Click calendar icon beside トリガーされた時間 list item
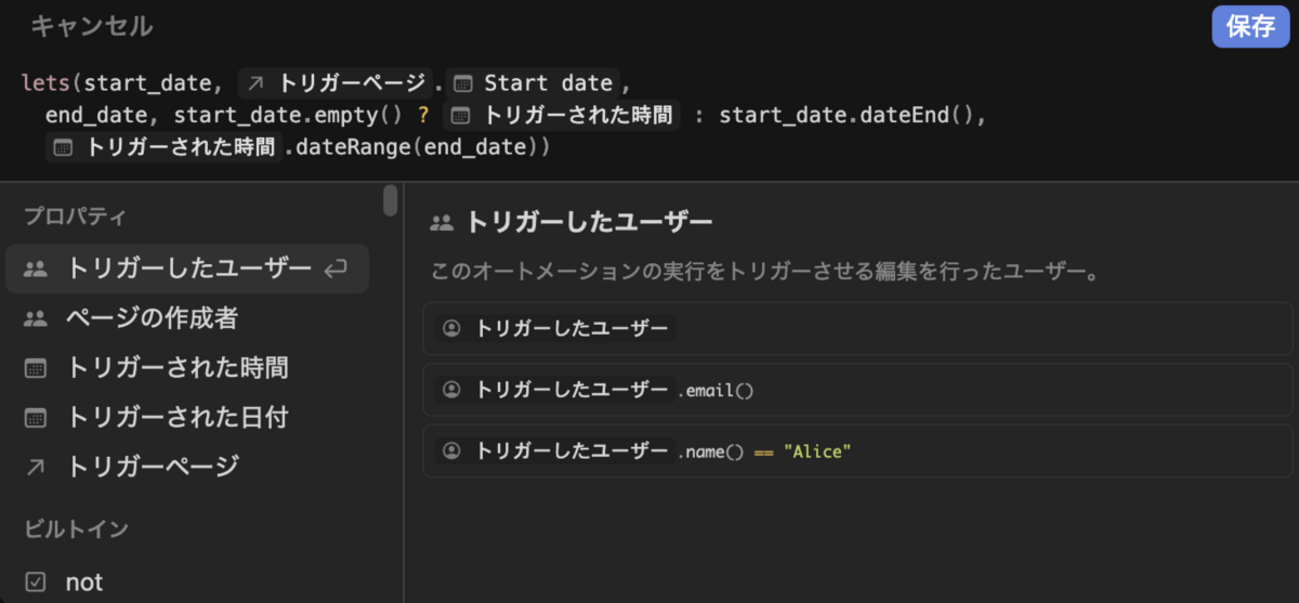1299x603 pixels. coord(35,368)
